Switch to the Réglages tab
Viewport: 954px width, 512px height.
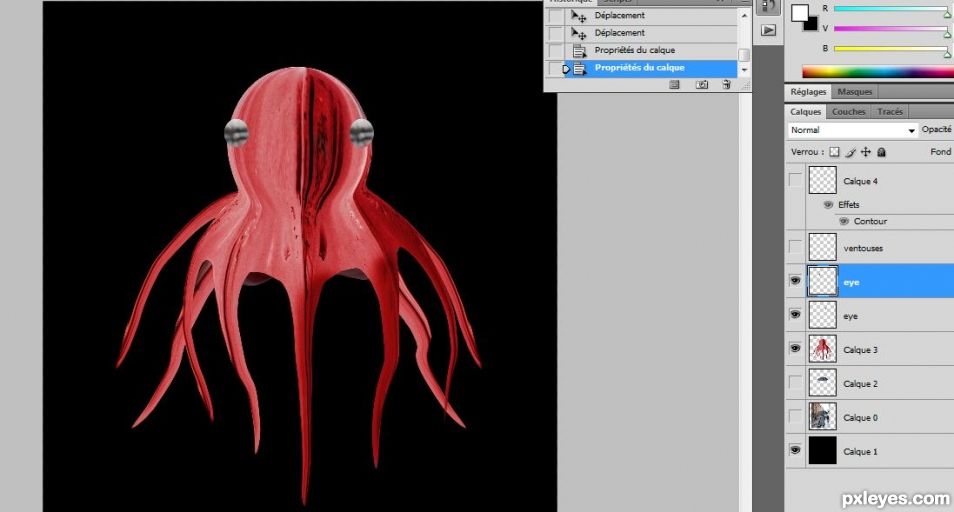click(808, 92)
